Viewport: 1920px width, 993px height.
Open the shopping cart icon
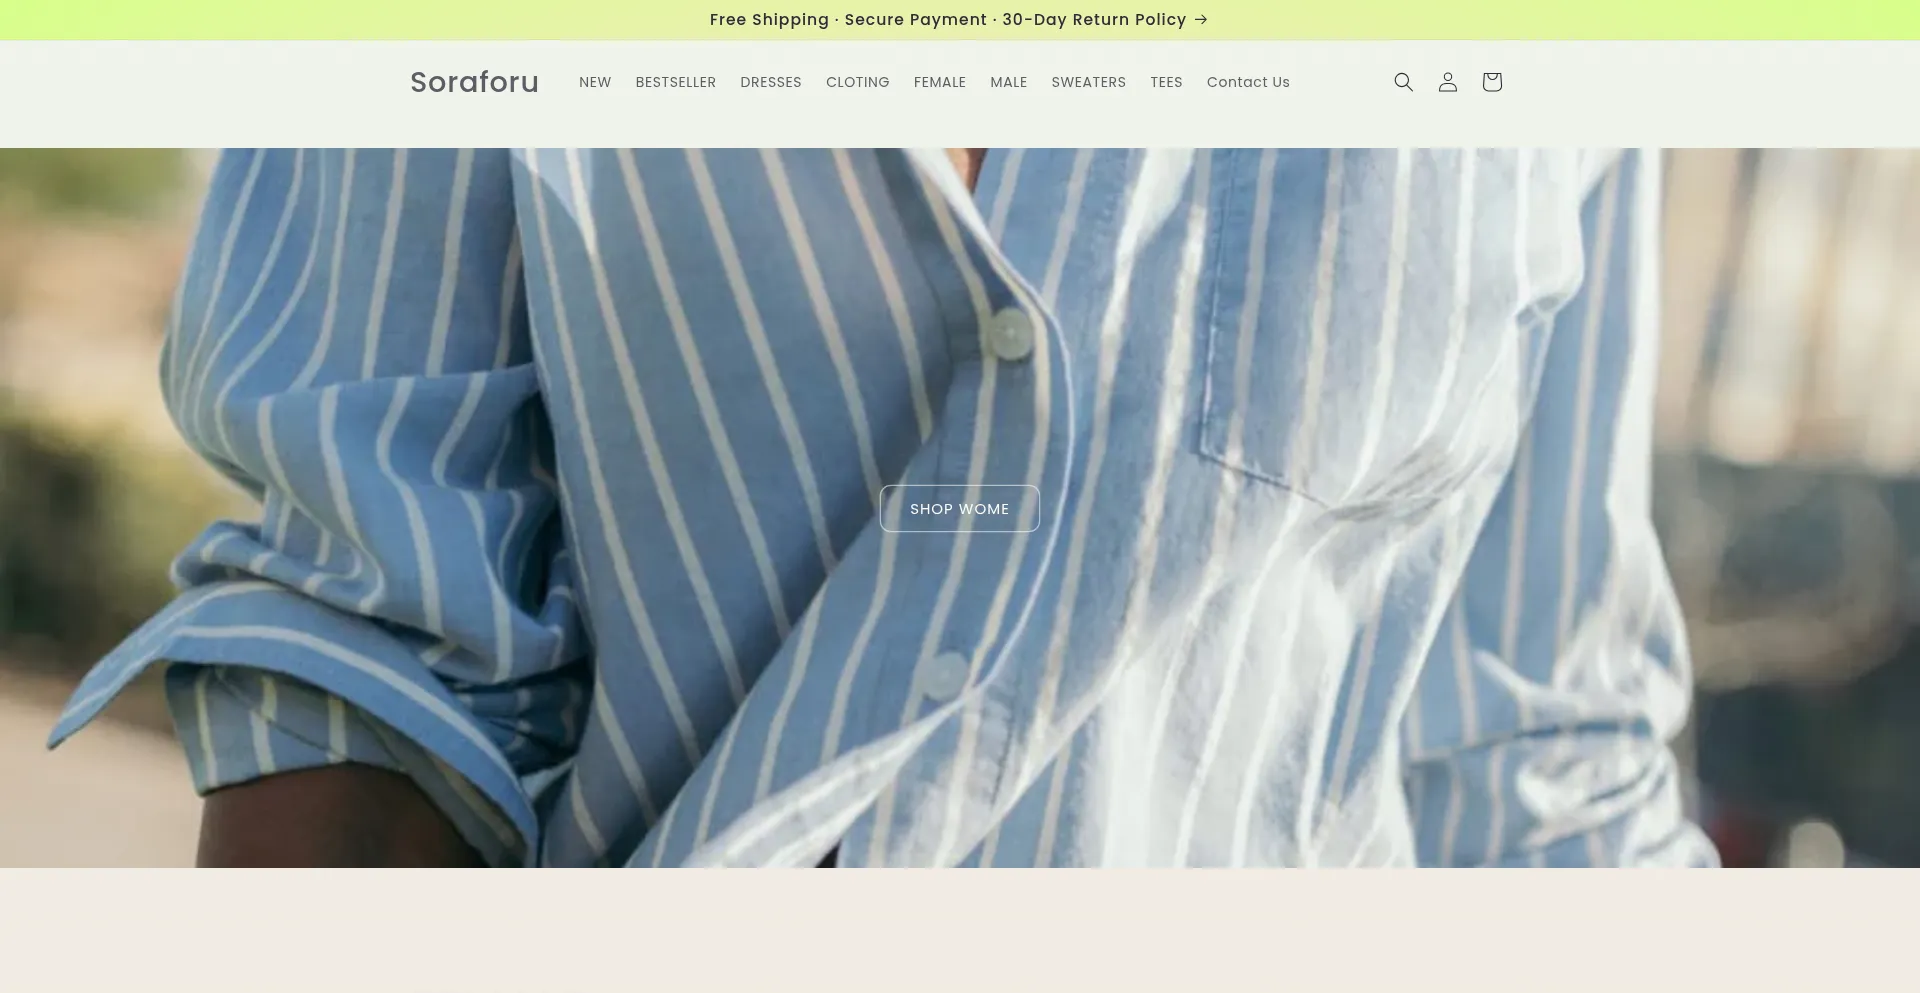[1491, 82]
